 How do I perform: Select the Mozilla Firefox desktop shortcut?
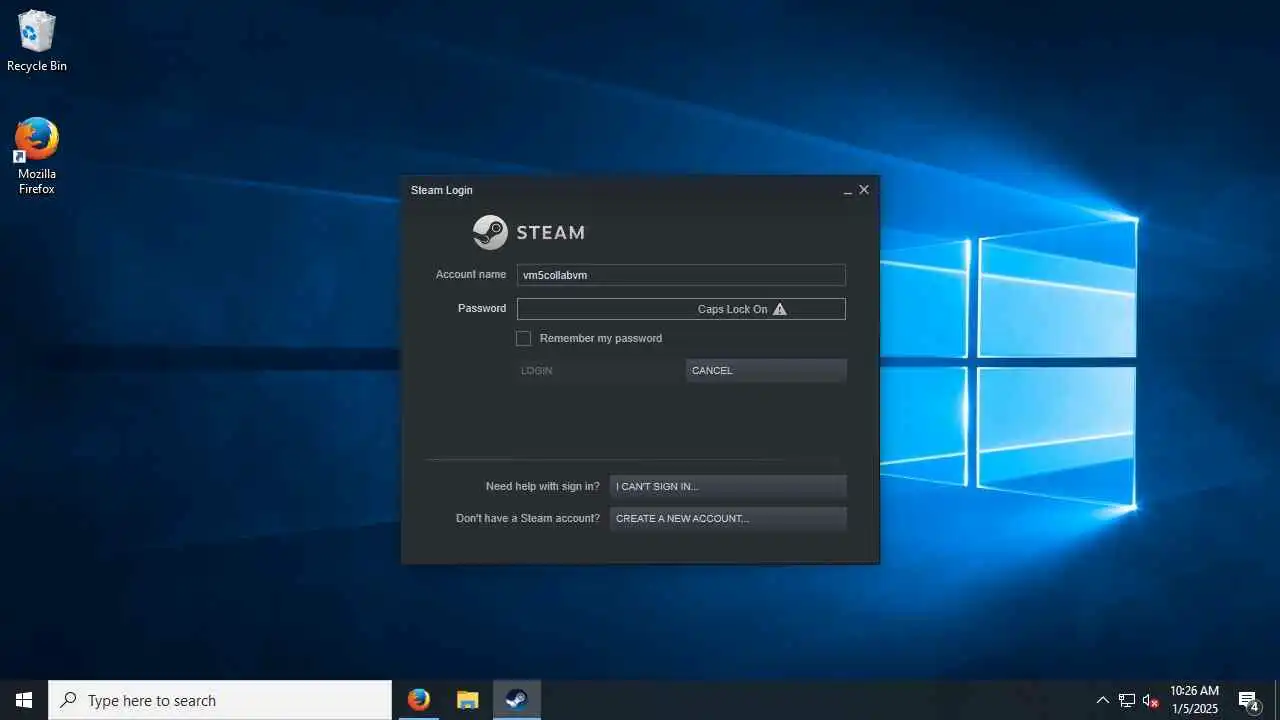(x=37, y=156)
